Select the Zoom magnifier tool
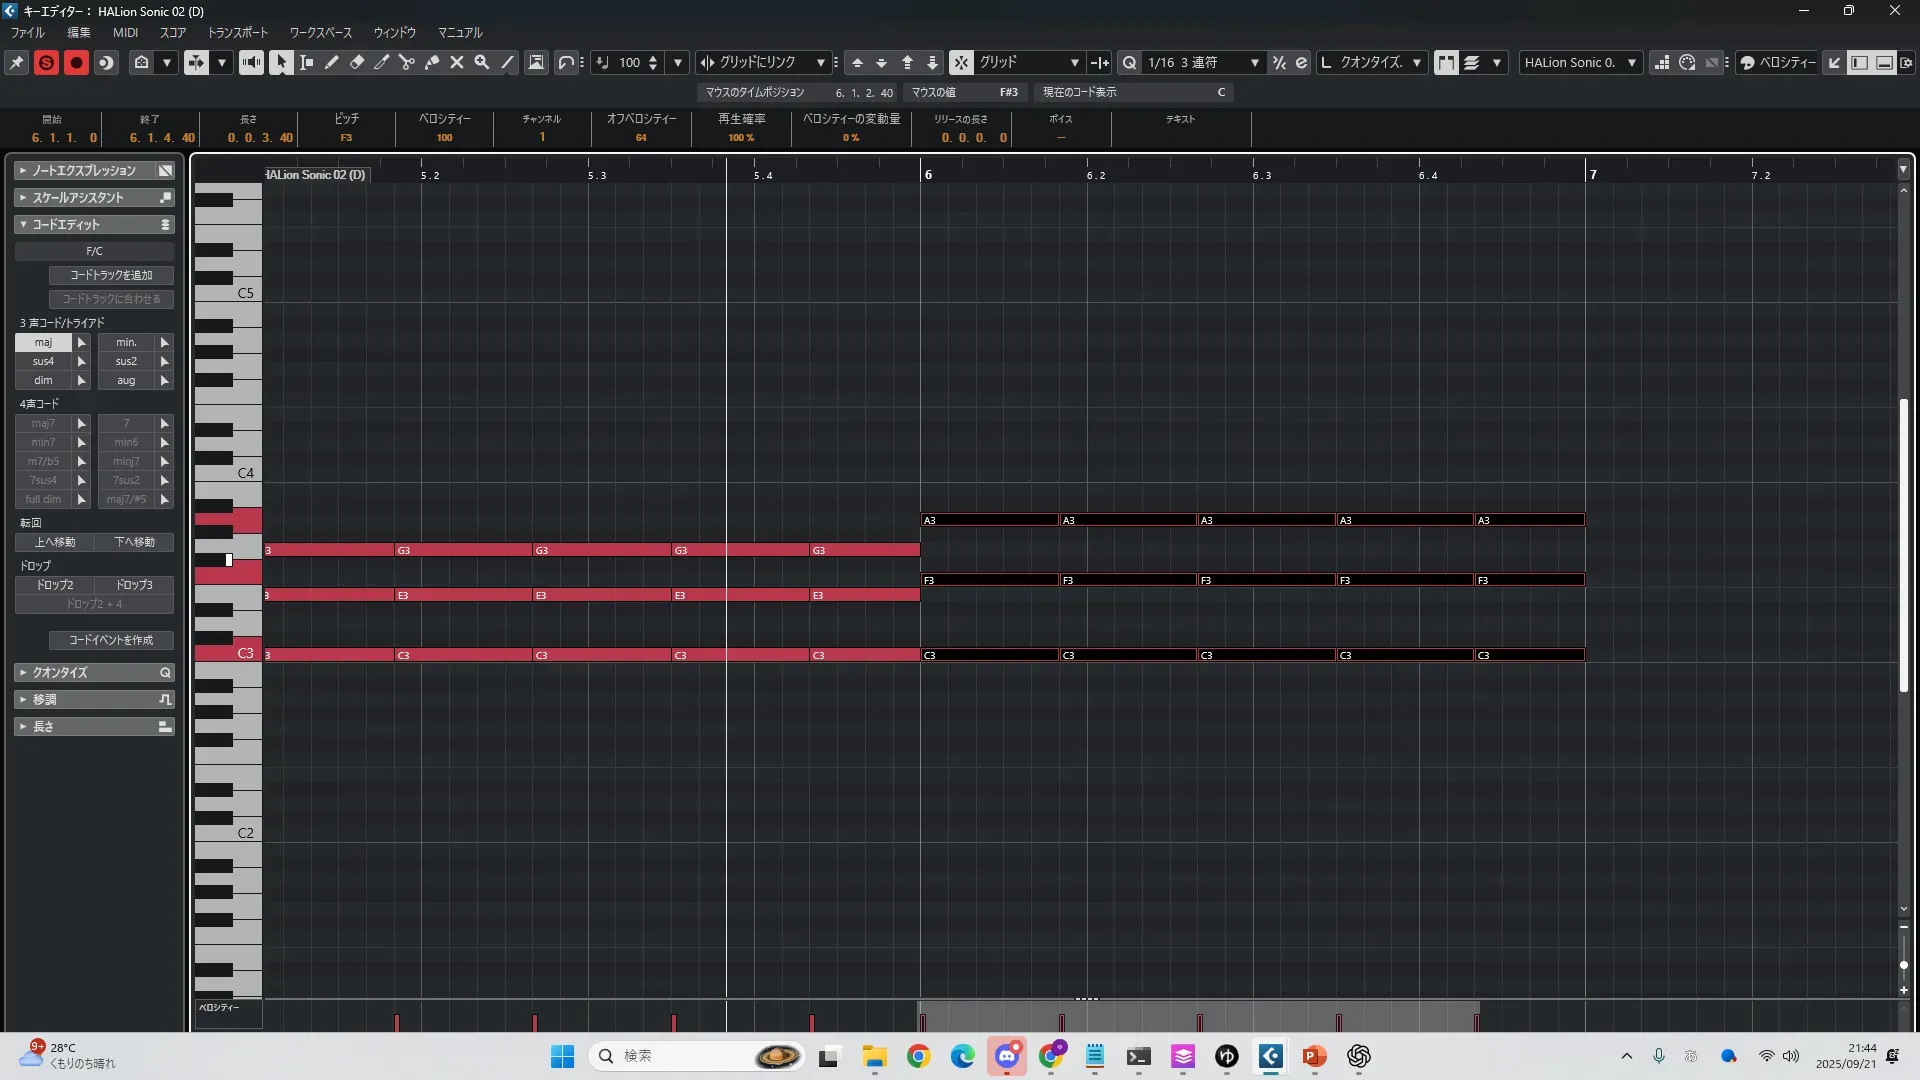This screenshot has height=1080, width=1920. pyautogui.click(x=482, y=62)
